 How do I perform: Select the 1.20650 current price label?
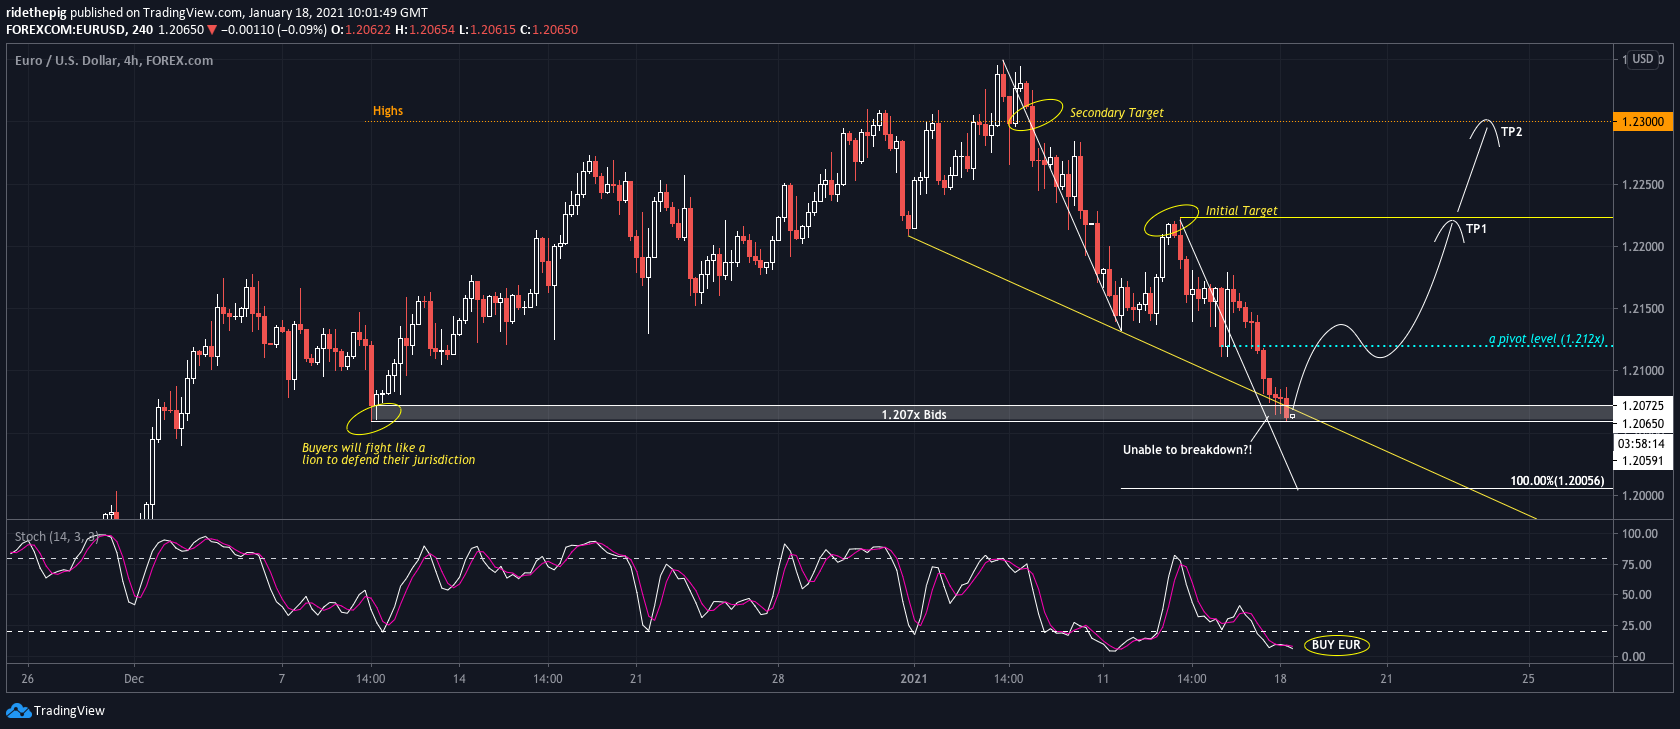coord(1643,424)
